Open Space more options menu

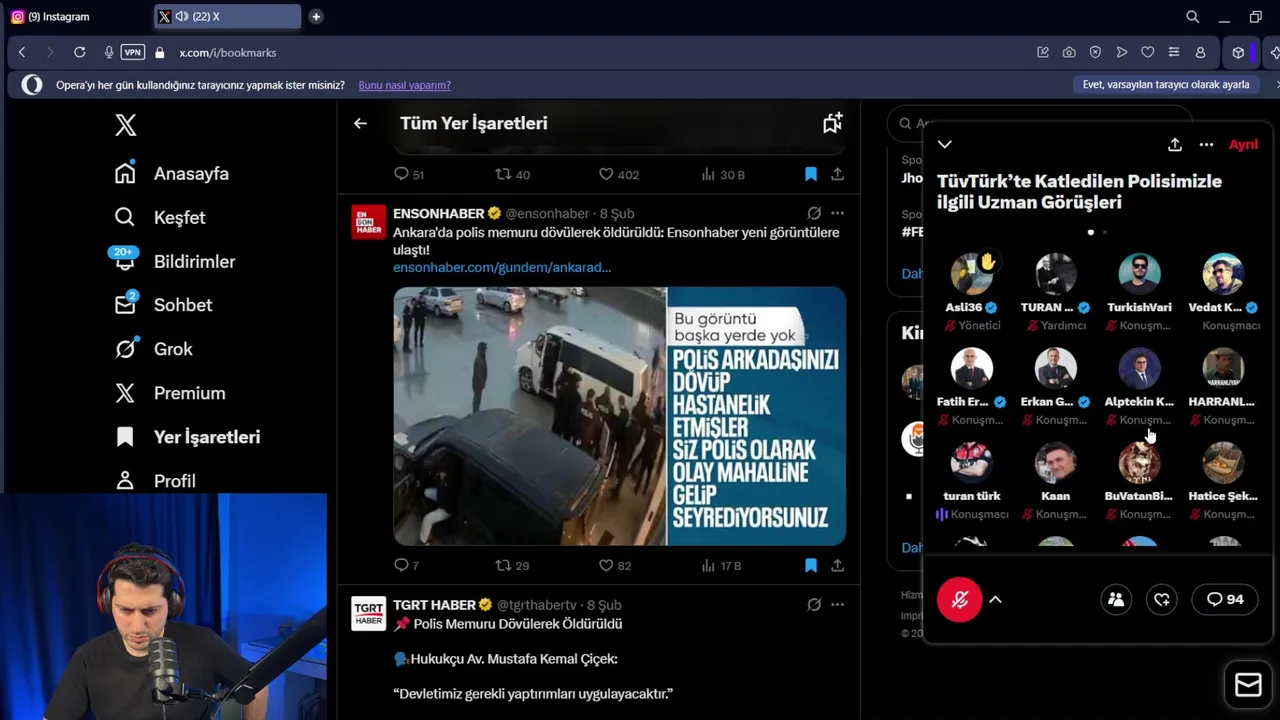1206,144
